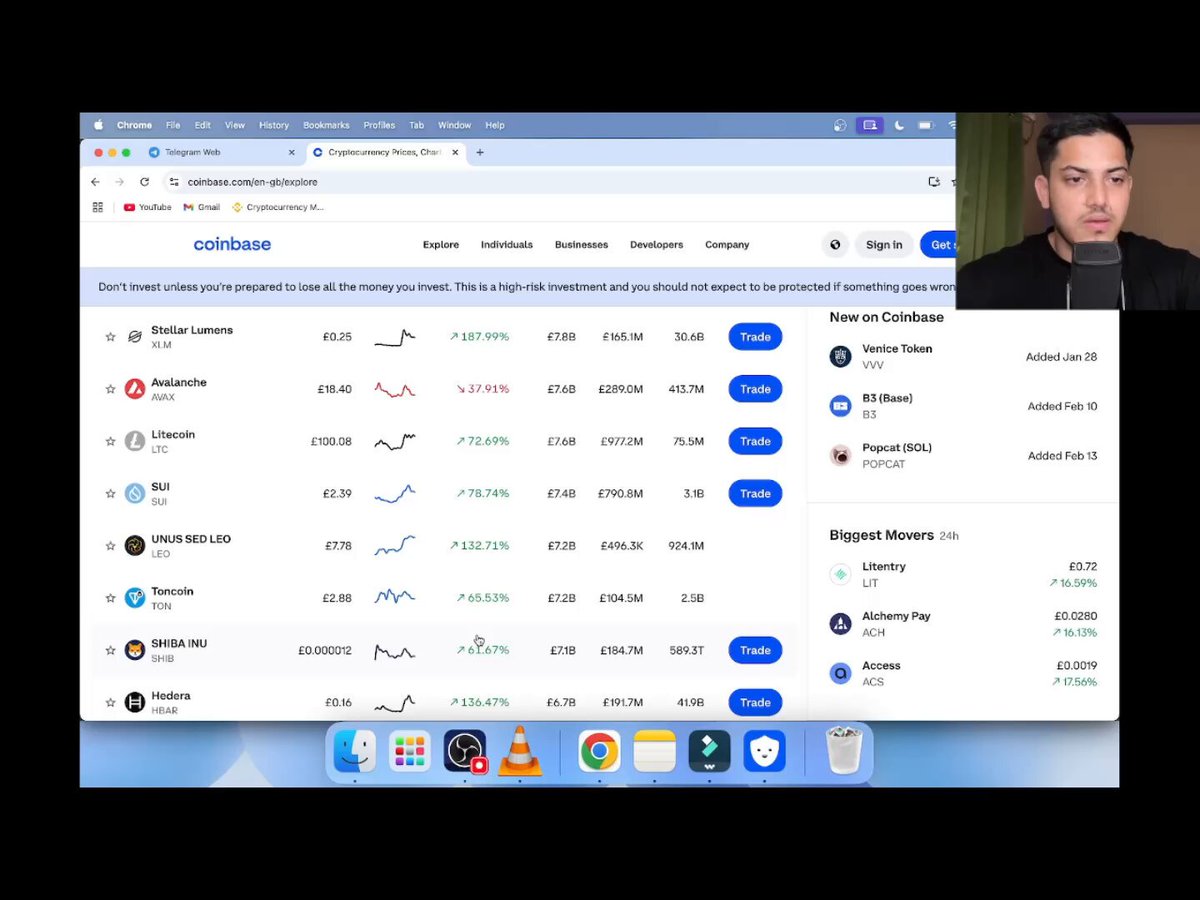This screenshot has width=1200, height=900.
Task: Reload the Coinbase page
Action: pyautogui.click(x=144, y=182)
